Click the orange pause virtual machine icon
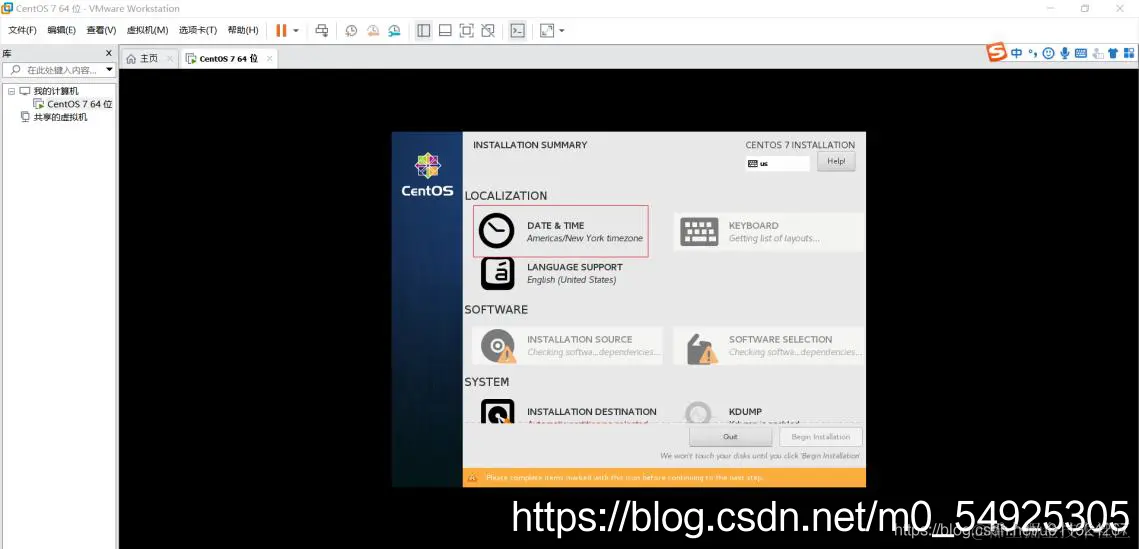This screenshot has width=1139, height=549. (x=281, y=30)
